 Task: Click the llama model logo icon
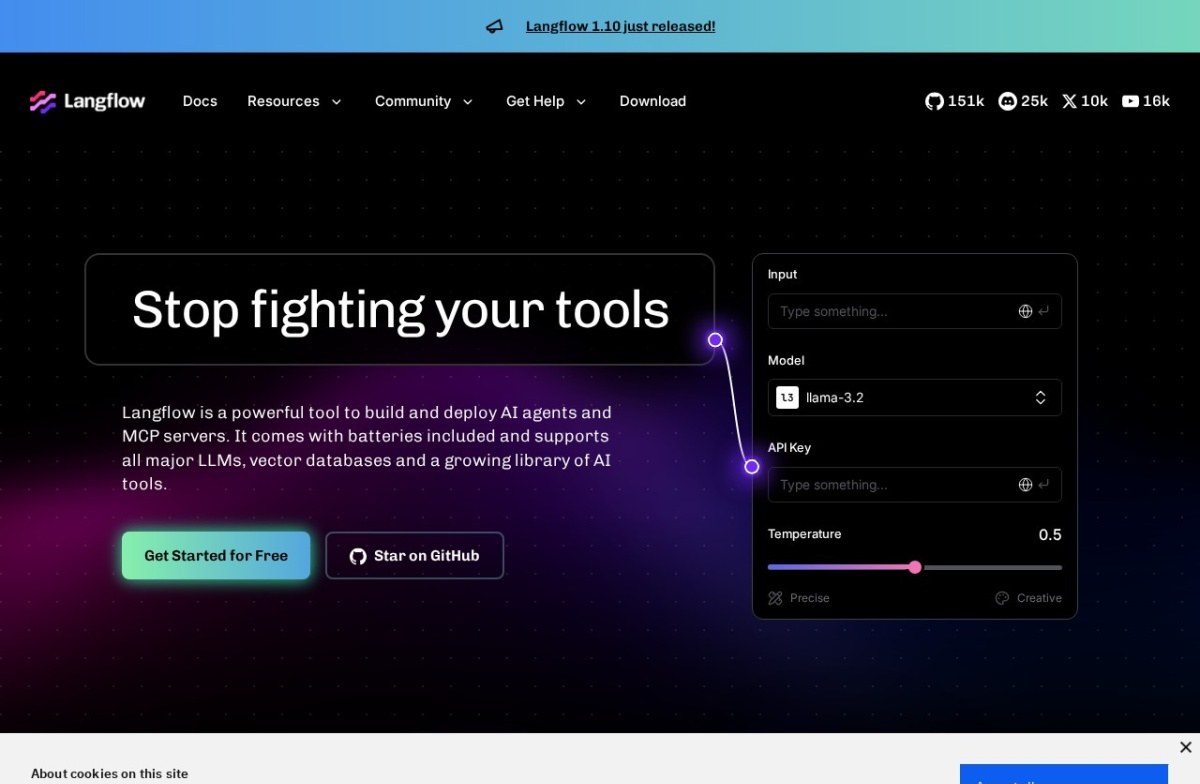pos(787,398)
